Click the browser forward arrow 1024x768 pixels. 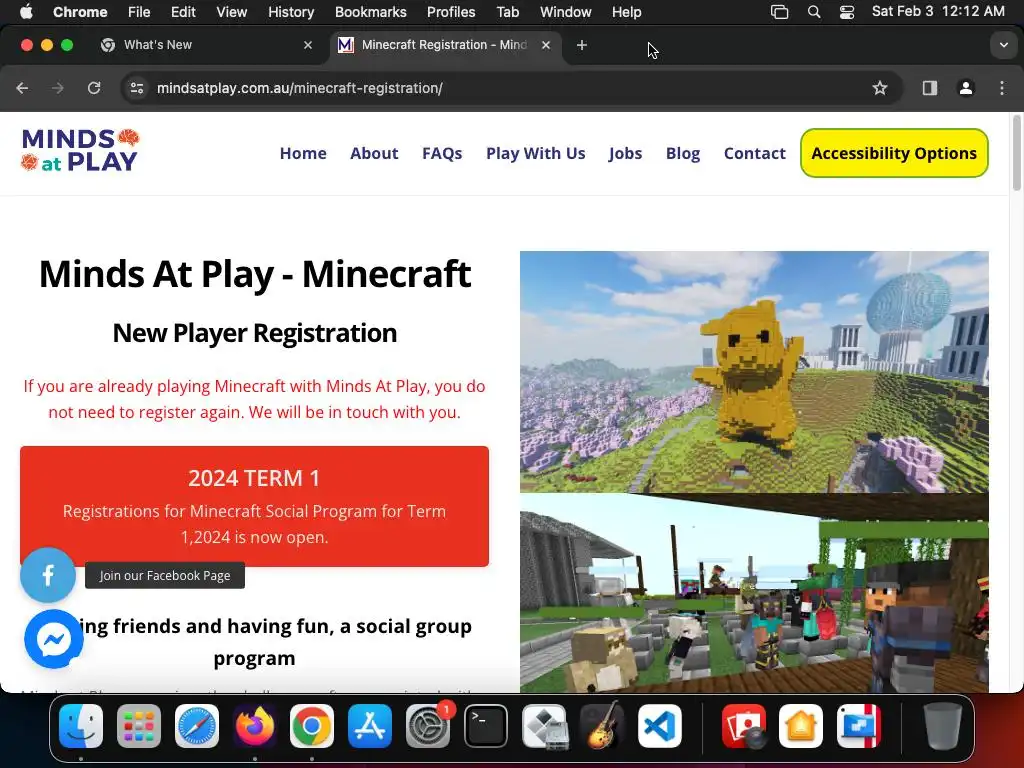tap(58, 88)
